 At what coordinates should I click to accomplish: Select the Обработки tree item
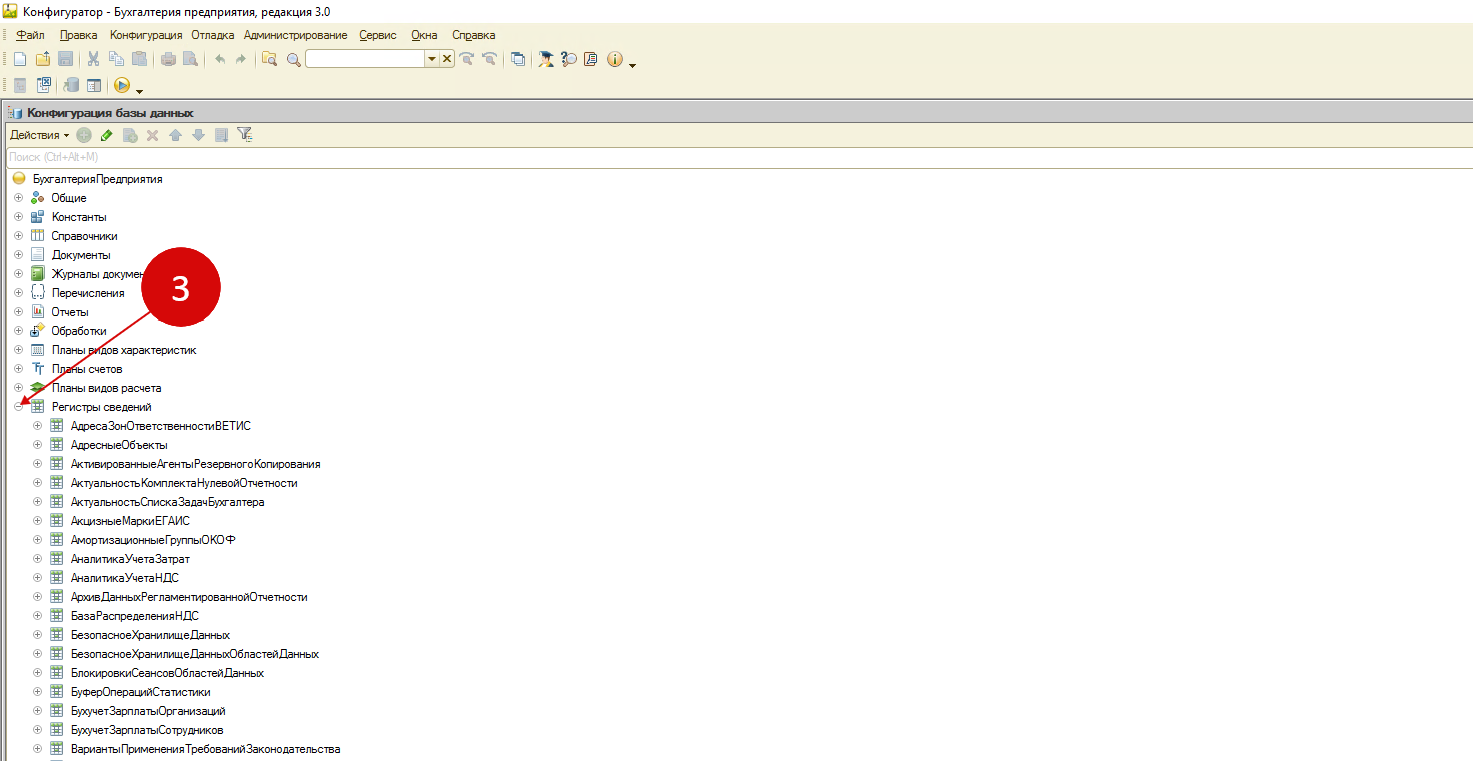click(79, 331)
